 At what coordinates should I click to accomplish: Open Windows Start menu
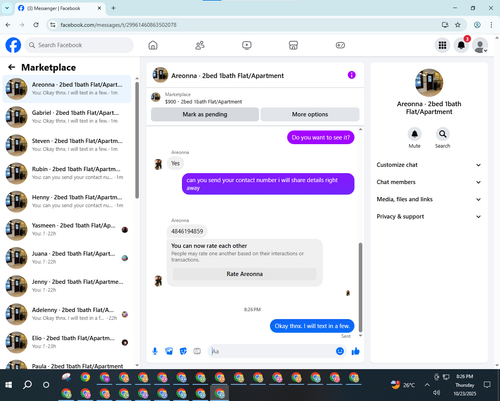tap(9, 385)
